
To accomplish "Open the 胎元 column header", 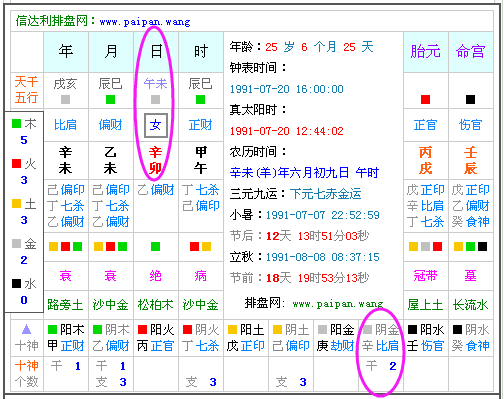I will [426, 52].
